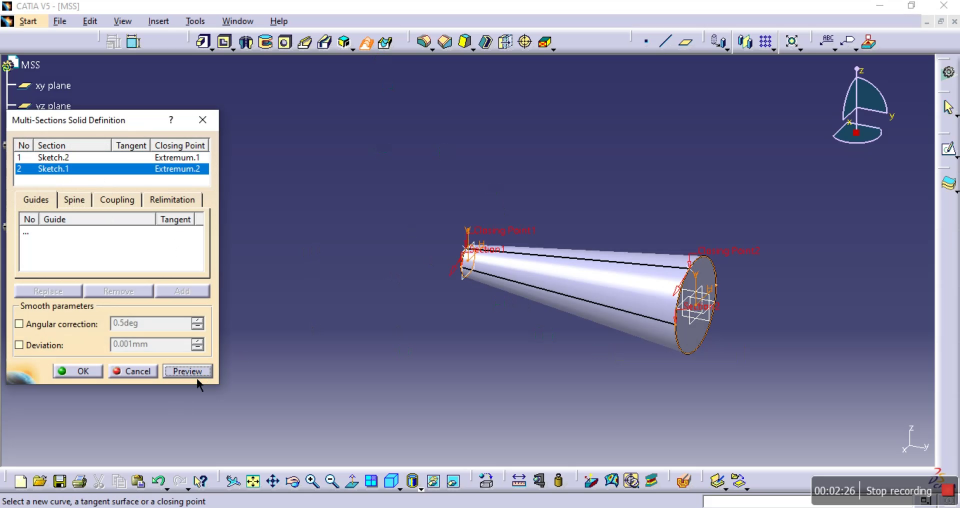Click the Rib tool icon
This screenshot has width=960, height=508.
pyautogui.click(x=304, y=42)
